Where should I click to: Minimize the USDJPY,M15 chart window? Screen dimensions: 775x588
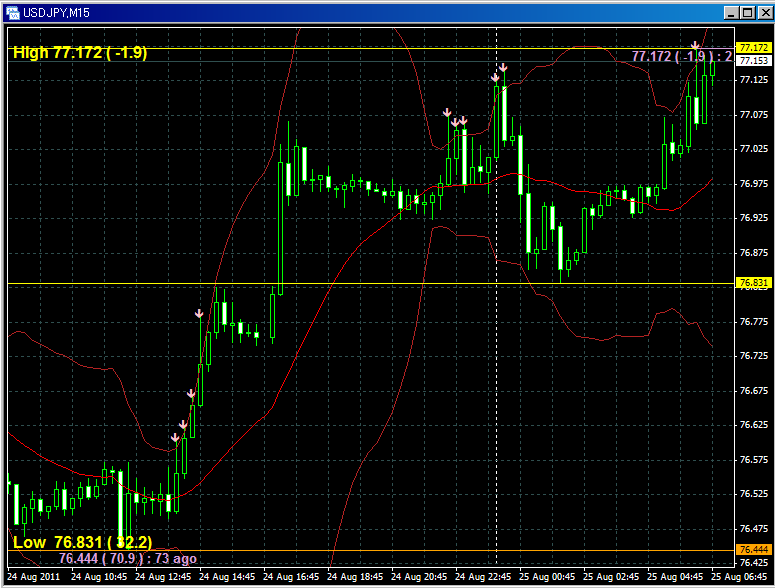pos(731,12)
